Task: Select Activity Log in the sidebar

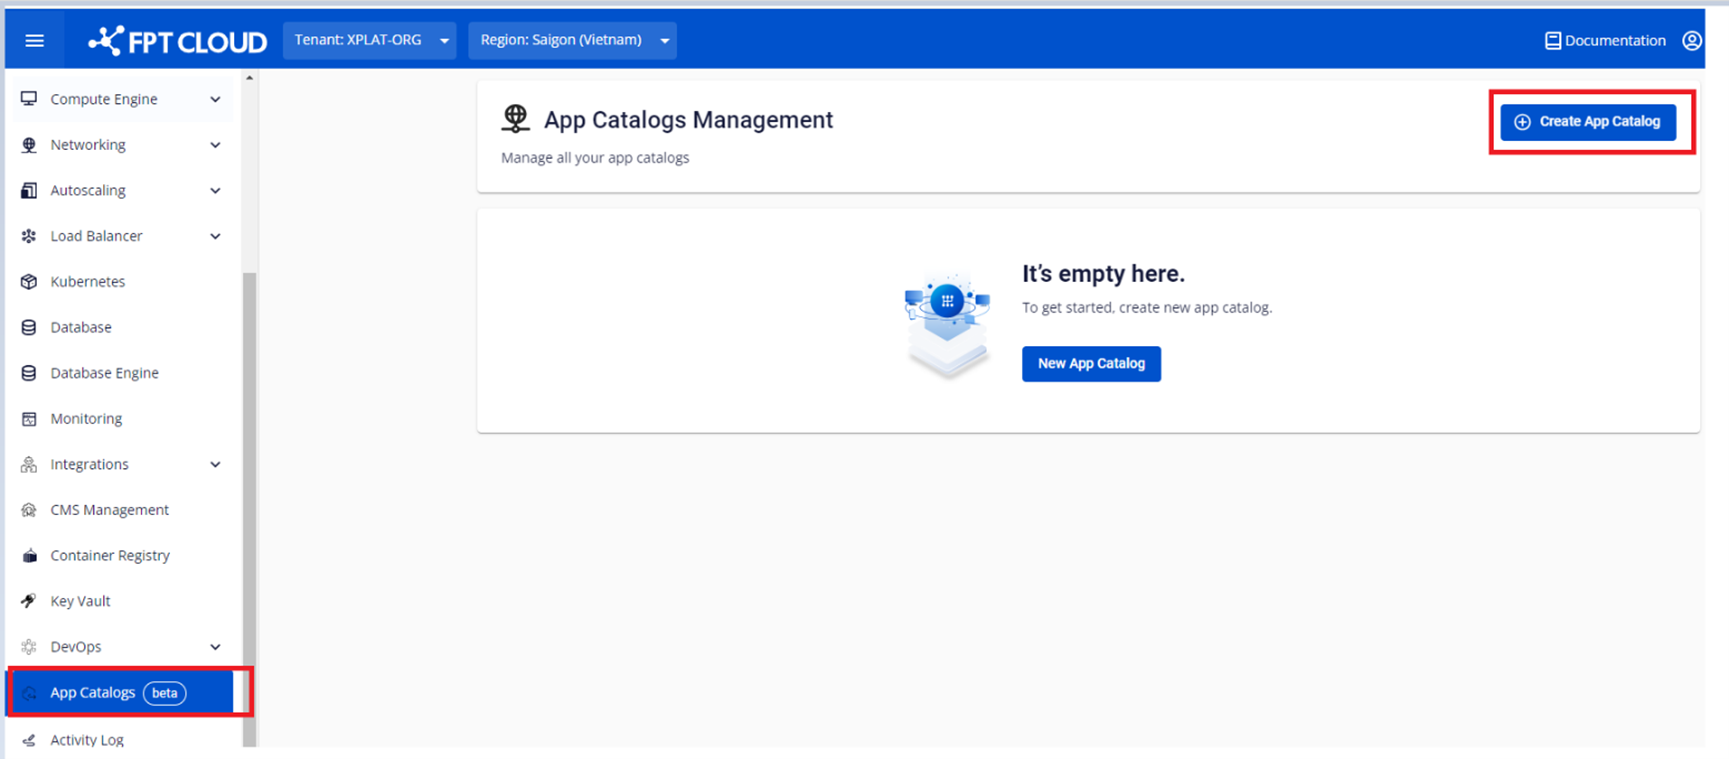Action: pyautogui.click(x=87, y=740)
